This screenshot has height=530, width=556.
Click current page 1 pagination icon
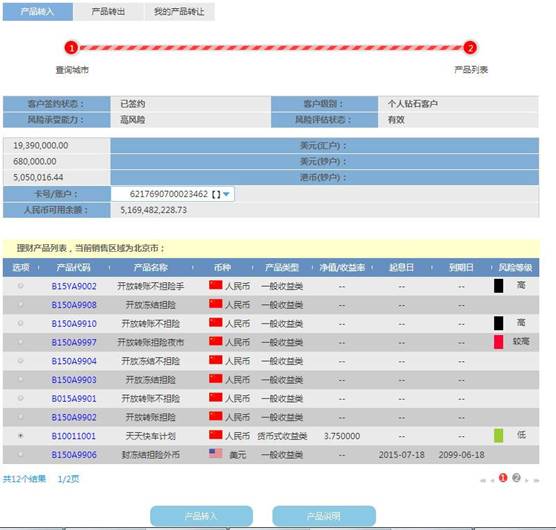pos(503,478)
